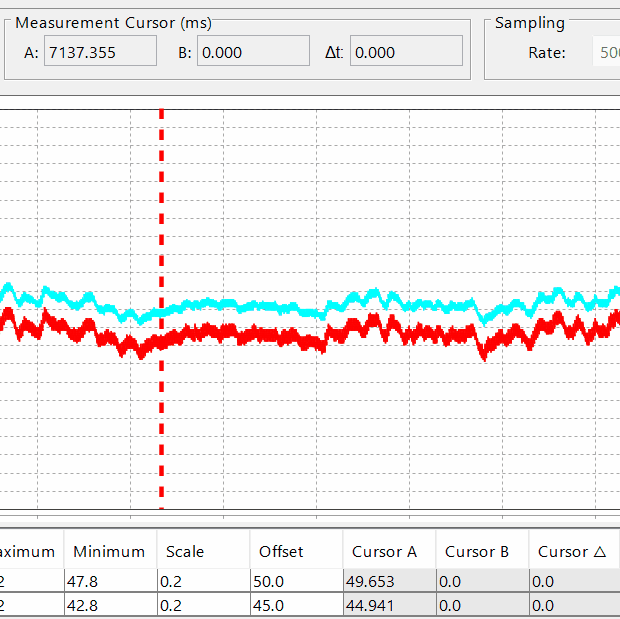Select the Cursor B time input field

[x=253, y=52]
